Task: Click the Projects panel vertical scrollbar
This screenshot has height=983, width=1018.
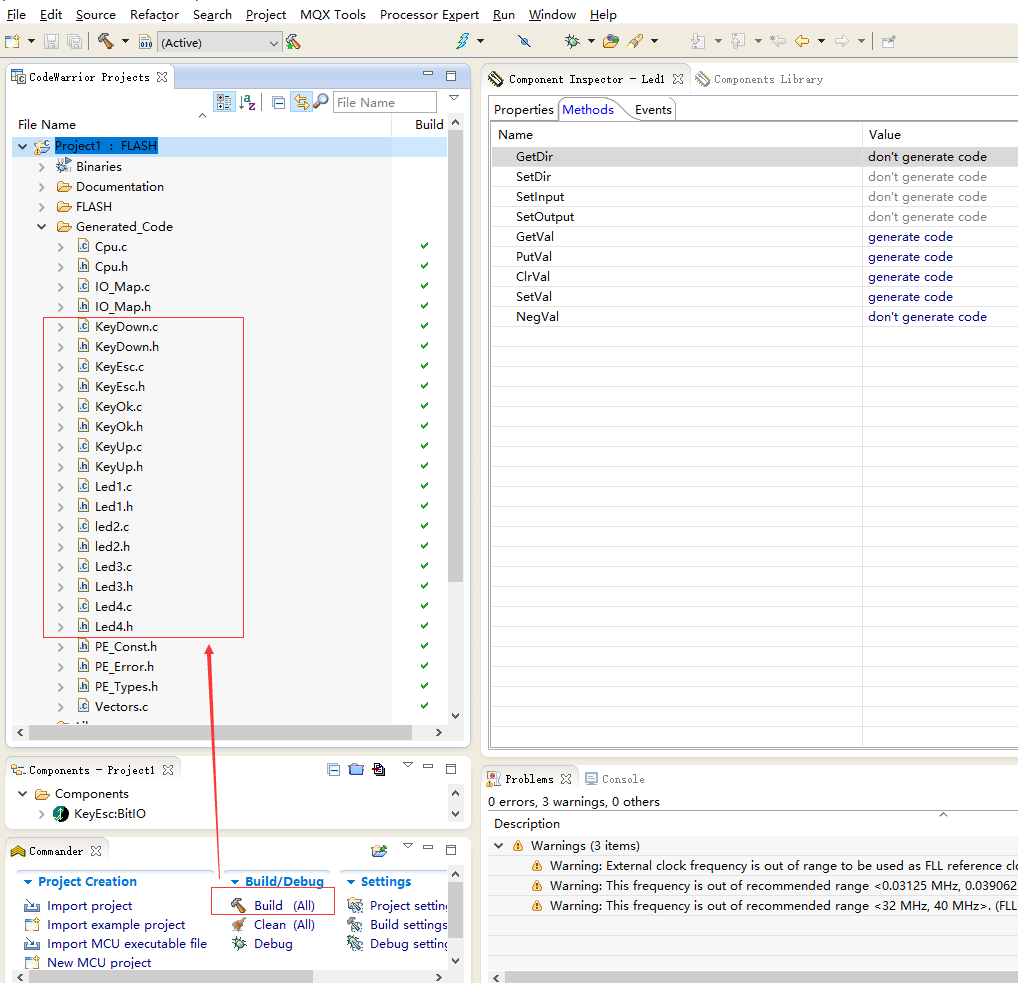Action: coord(455,357)
